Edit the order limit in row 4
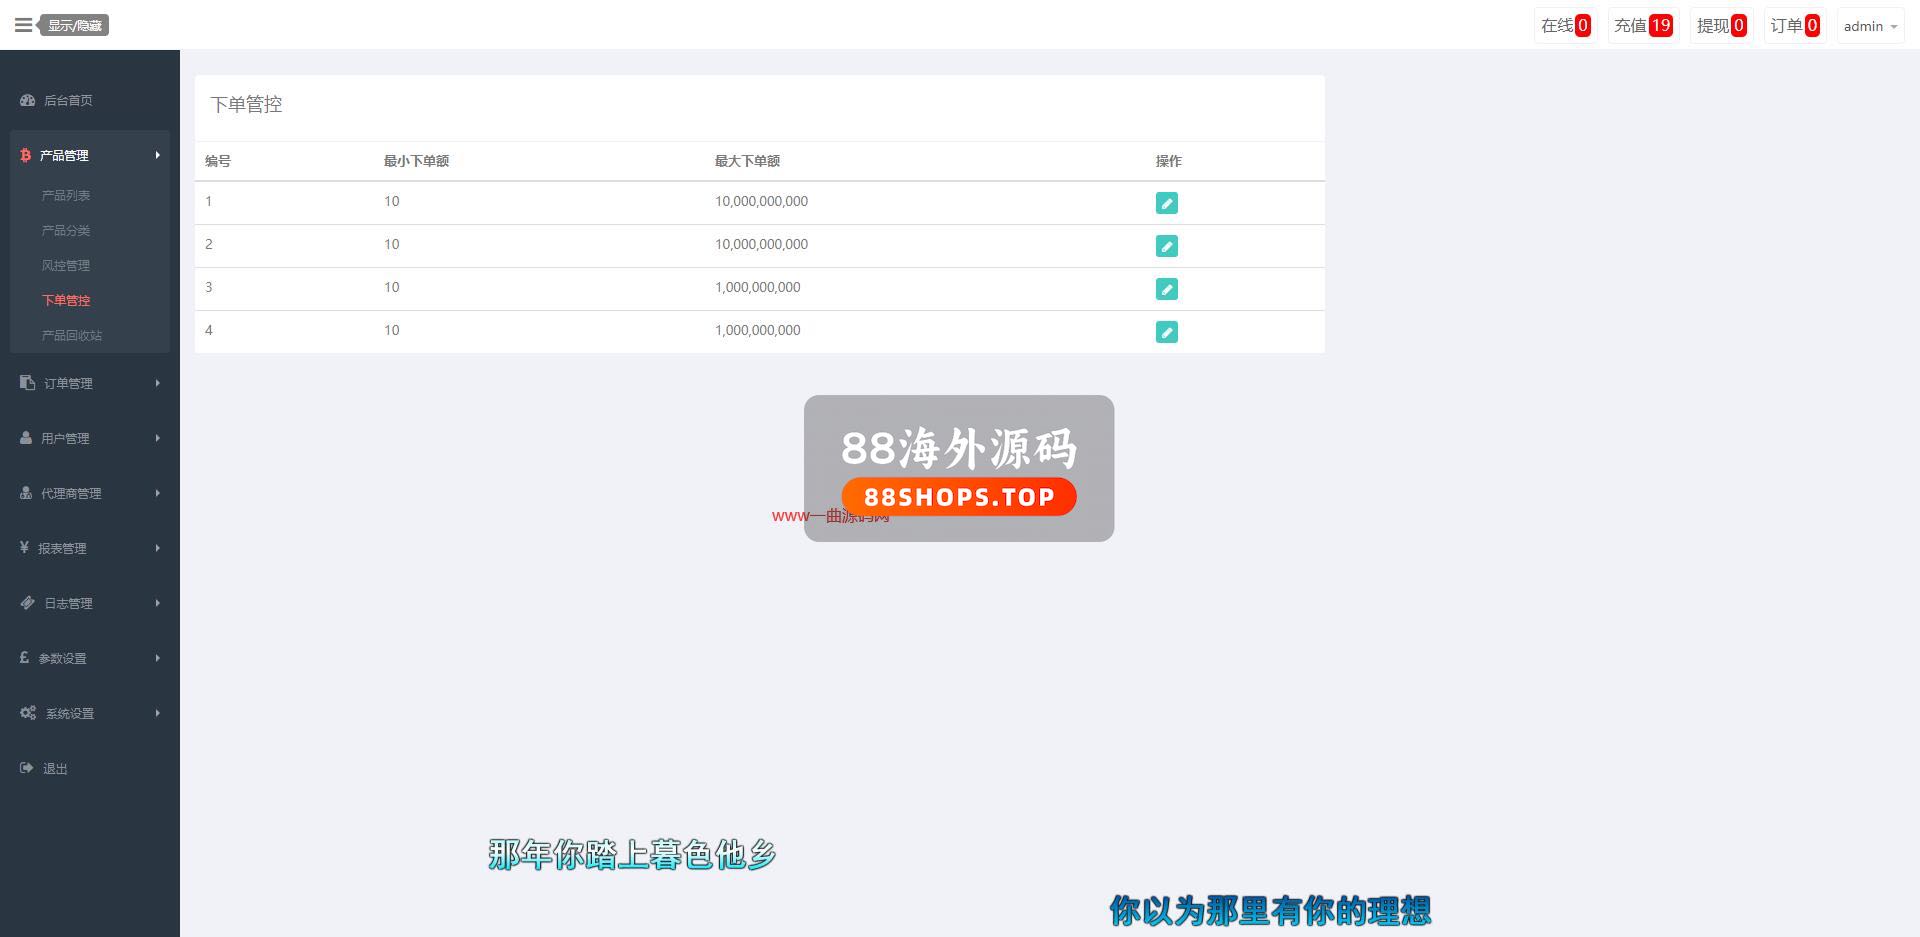The image size is (1920, 937). tap(1166, 332)
